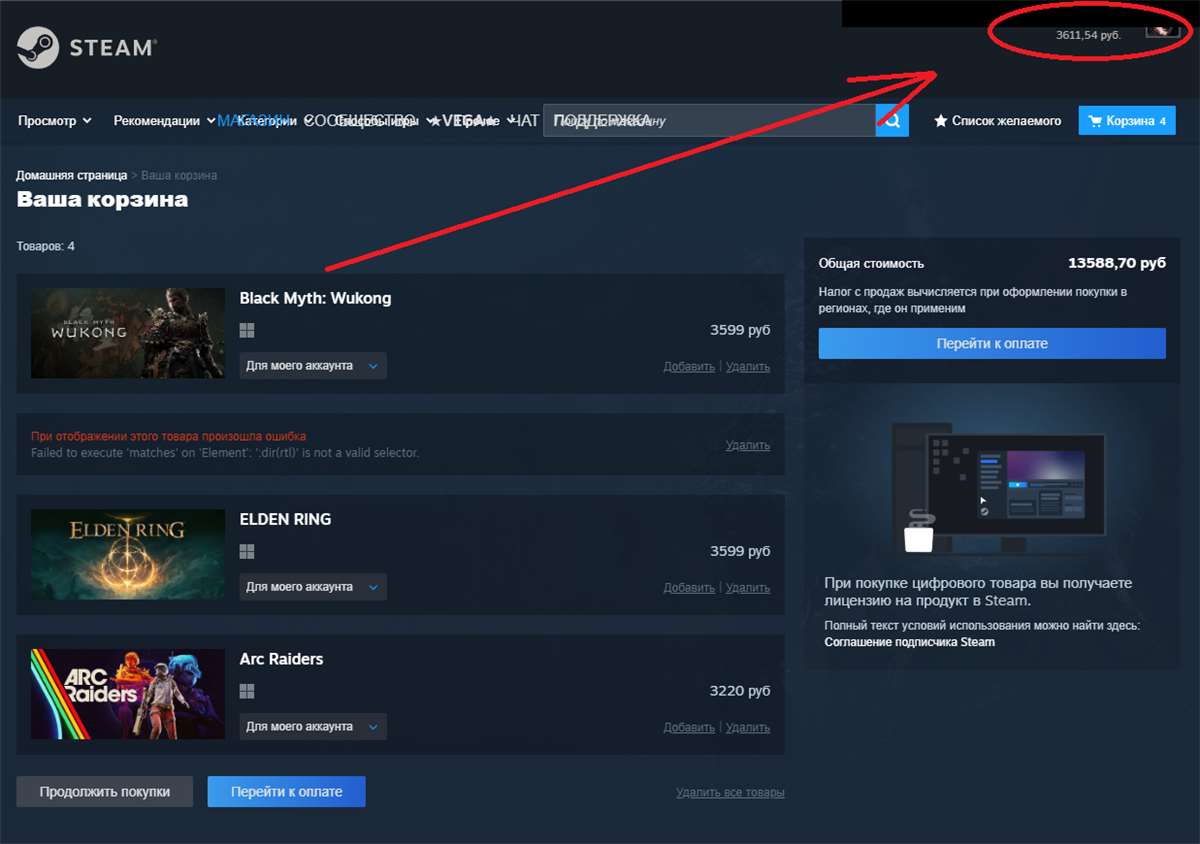Click 'Перейти к оплате' in the total panel
This screenshot has width=1200, height=844.
point(992,343)
